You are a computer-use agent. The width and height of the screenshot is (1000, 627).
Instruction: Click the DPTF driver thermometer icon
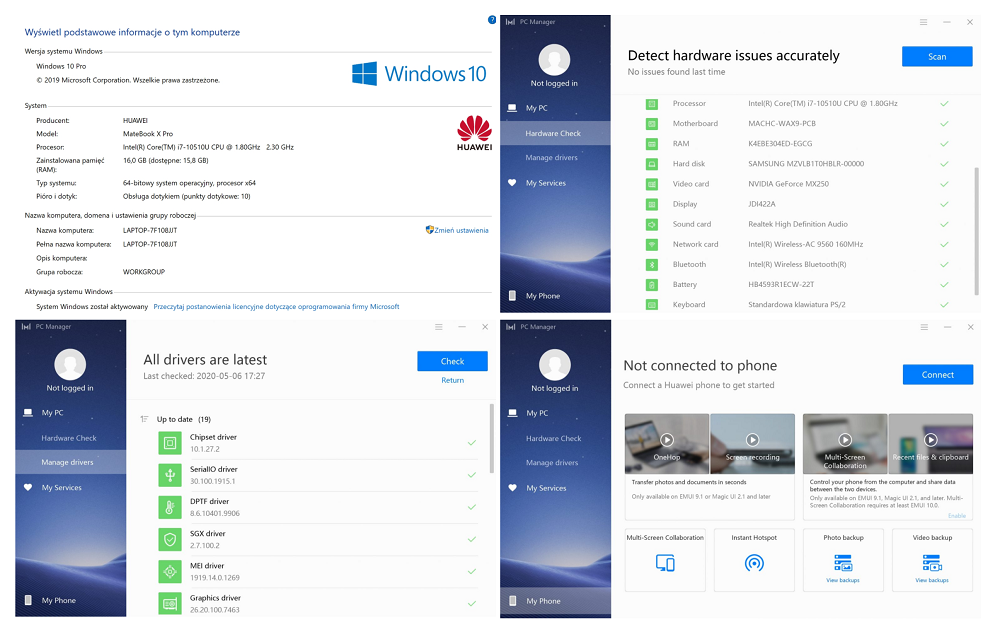click(x=170, y=507)
